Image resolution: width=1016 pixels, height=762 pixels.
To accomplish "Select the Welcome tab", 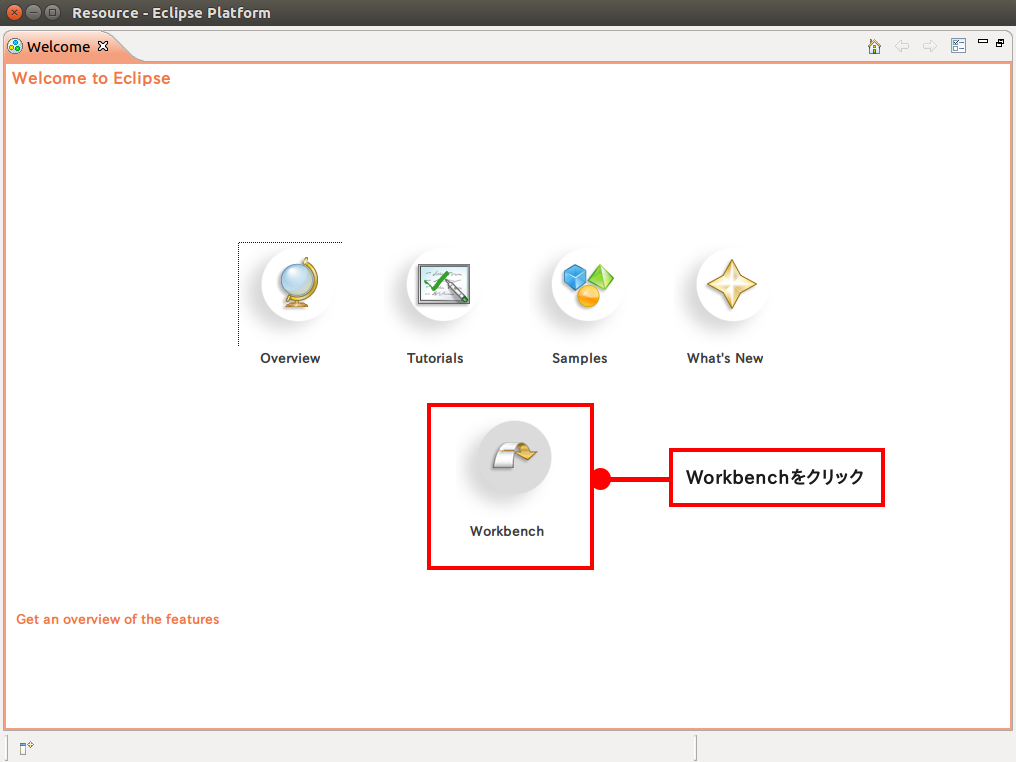I will coord(58,47).
